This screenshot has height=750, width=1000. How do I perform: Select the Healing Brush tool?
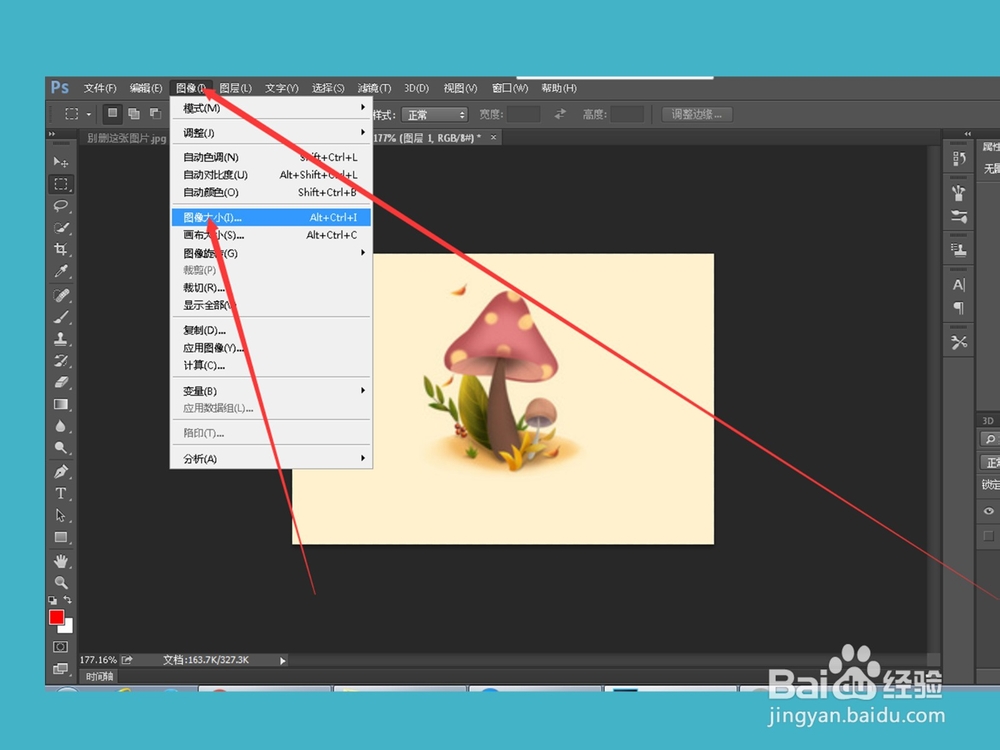[61, 295]
